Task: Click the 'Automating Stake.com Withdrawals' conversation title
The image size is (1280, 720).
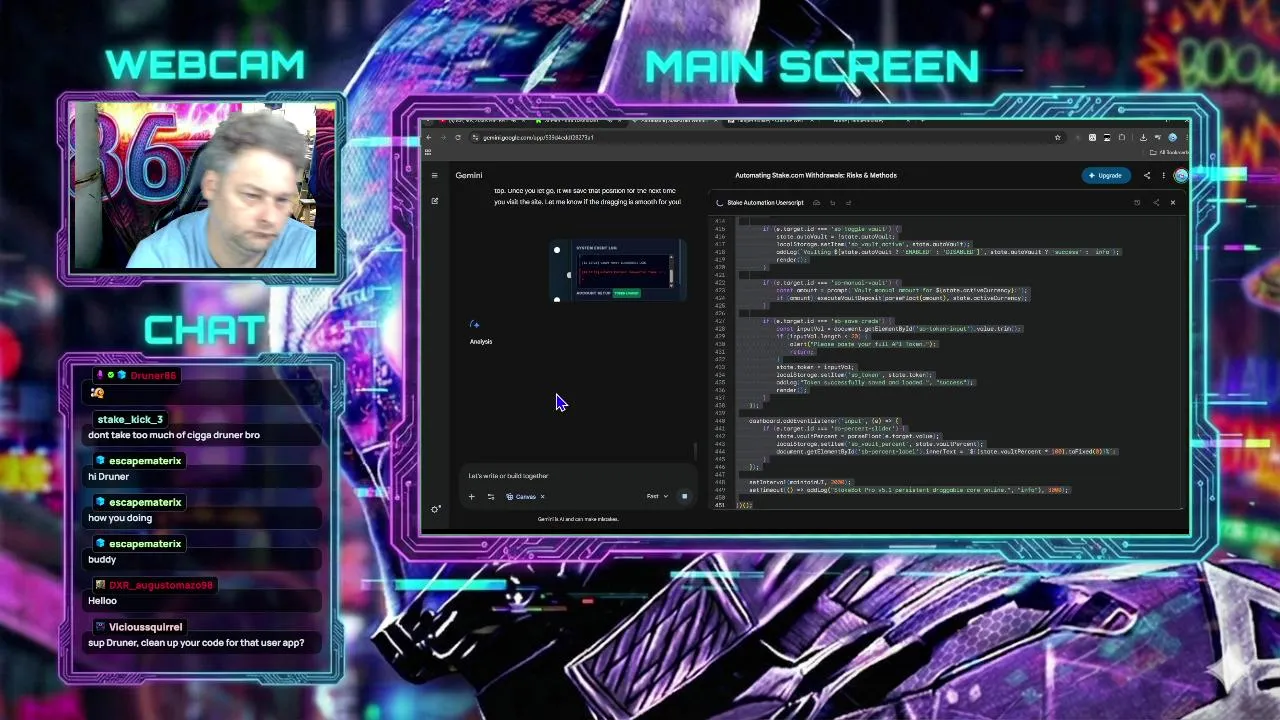Action: (816, 175)
